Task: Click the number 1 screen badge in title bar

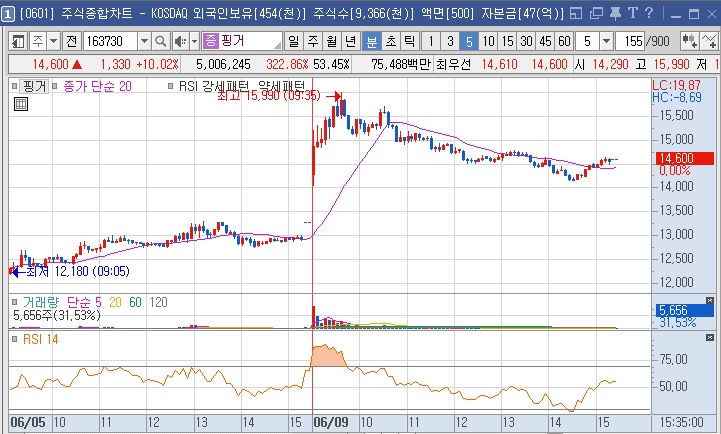Action: pos(8,14)
